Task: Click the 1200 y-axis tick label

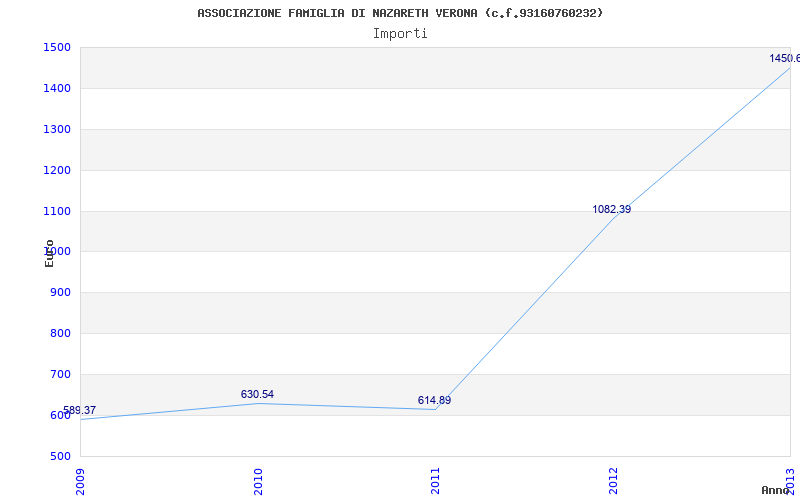Action: (57, 170)
